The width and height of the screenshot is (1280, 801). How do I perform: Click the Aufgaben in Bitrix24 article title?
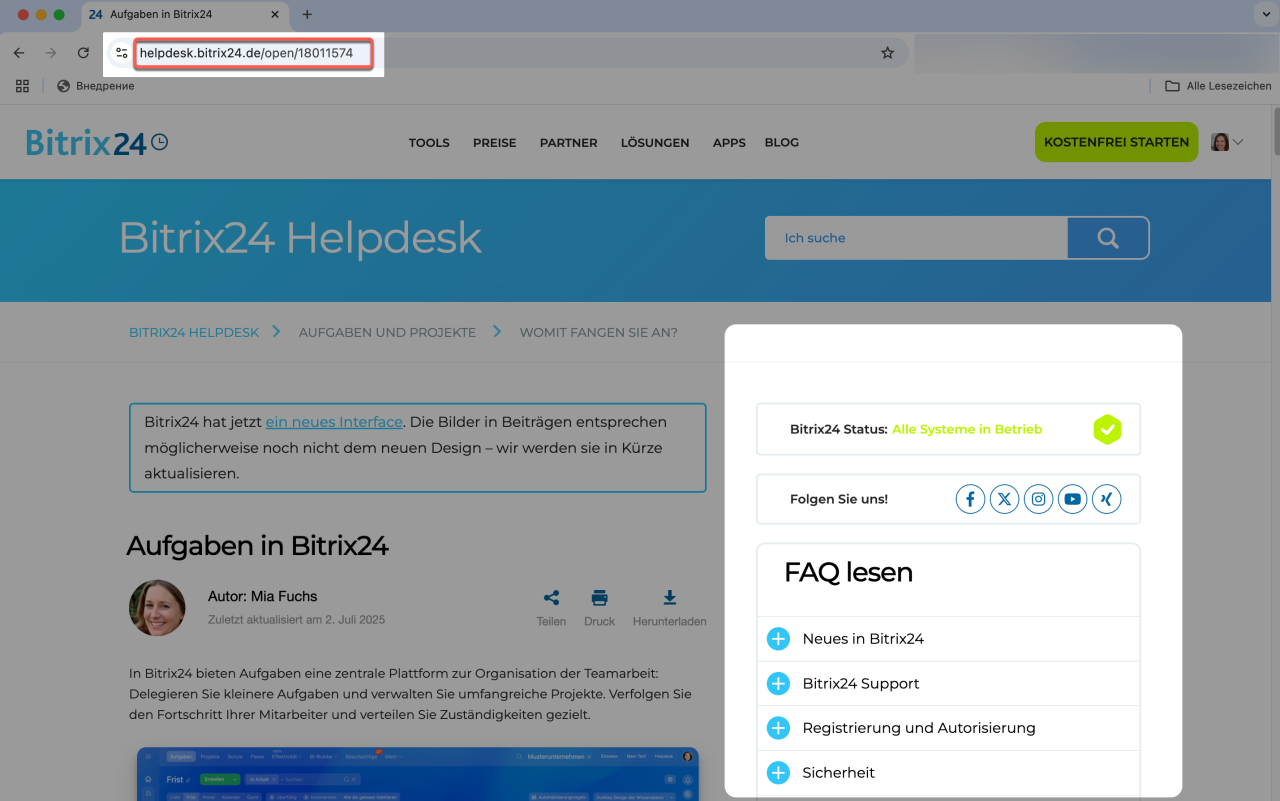257,546
